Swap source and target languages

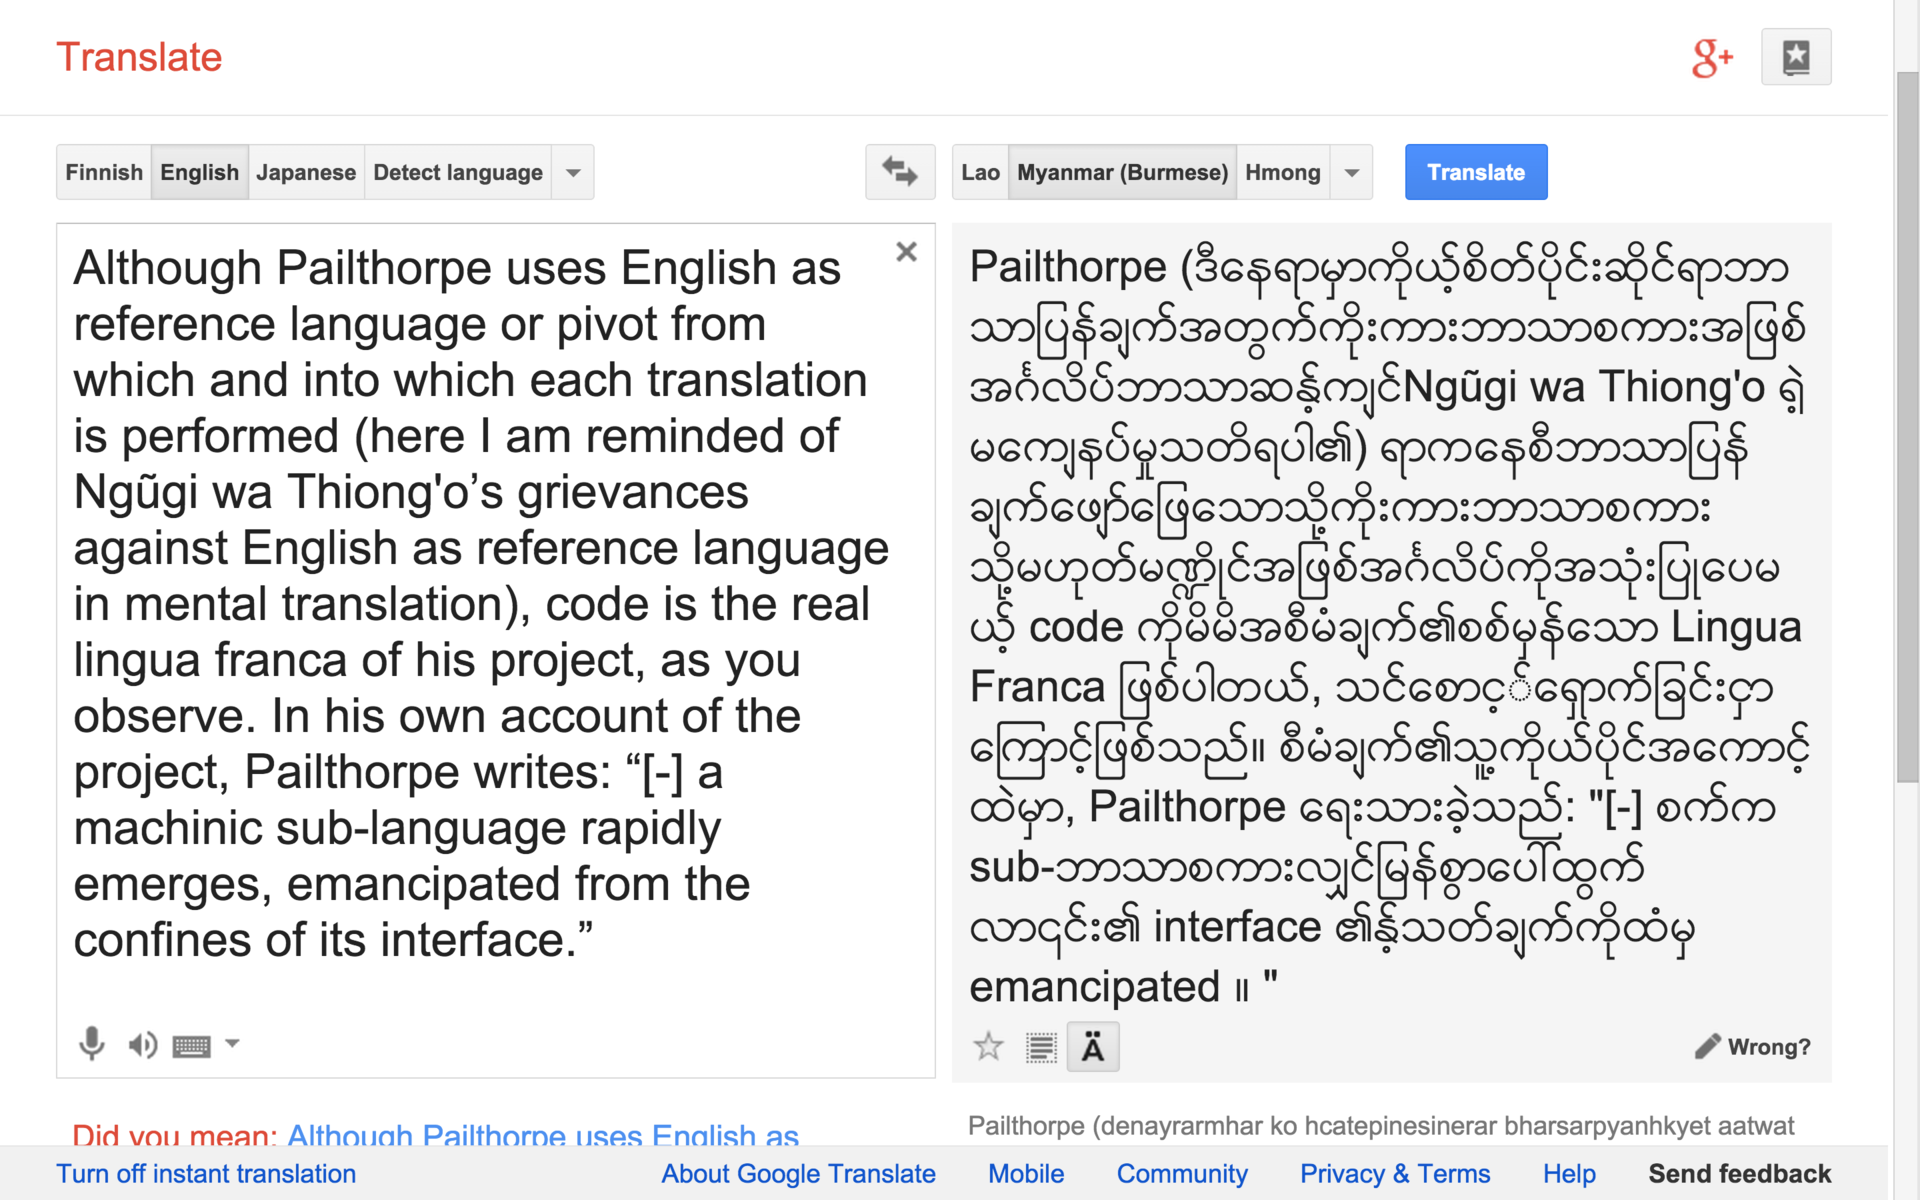pyautogui.click(x=899, y=172)
